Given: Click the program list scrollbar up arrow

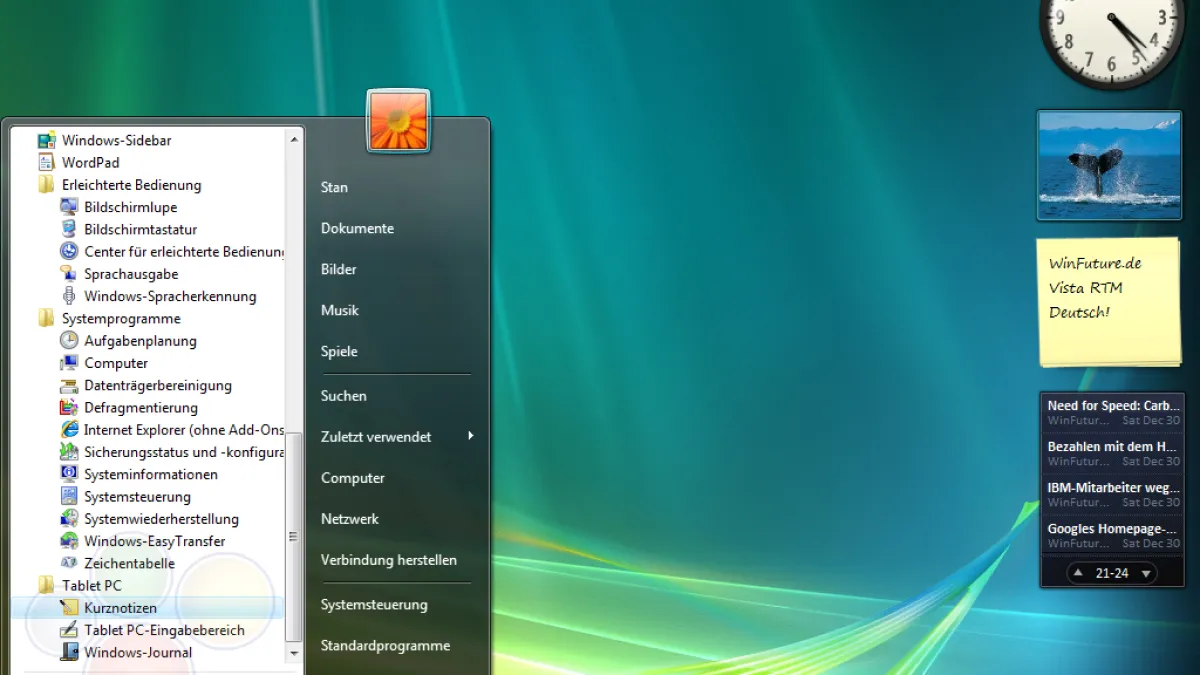Looking at the screenshot, I should coord(294,139).
